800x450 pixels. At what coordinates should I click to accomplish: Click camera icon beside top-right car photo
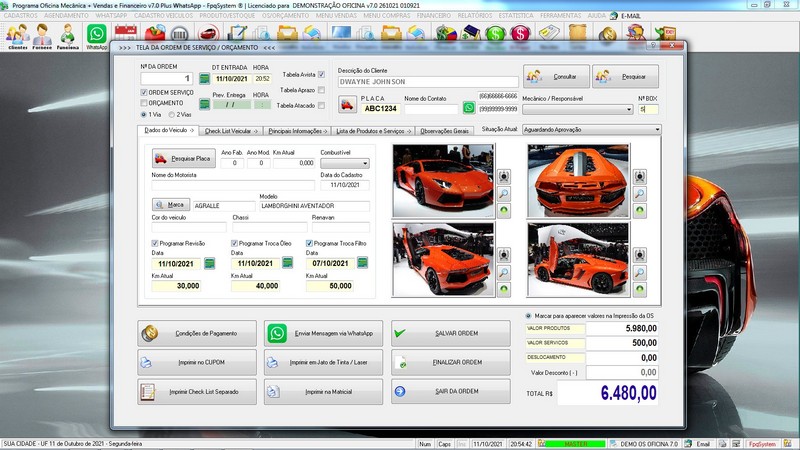pos(640,176)
